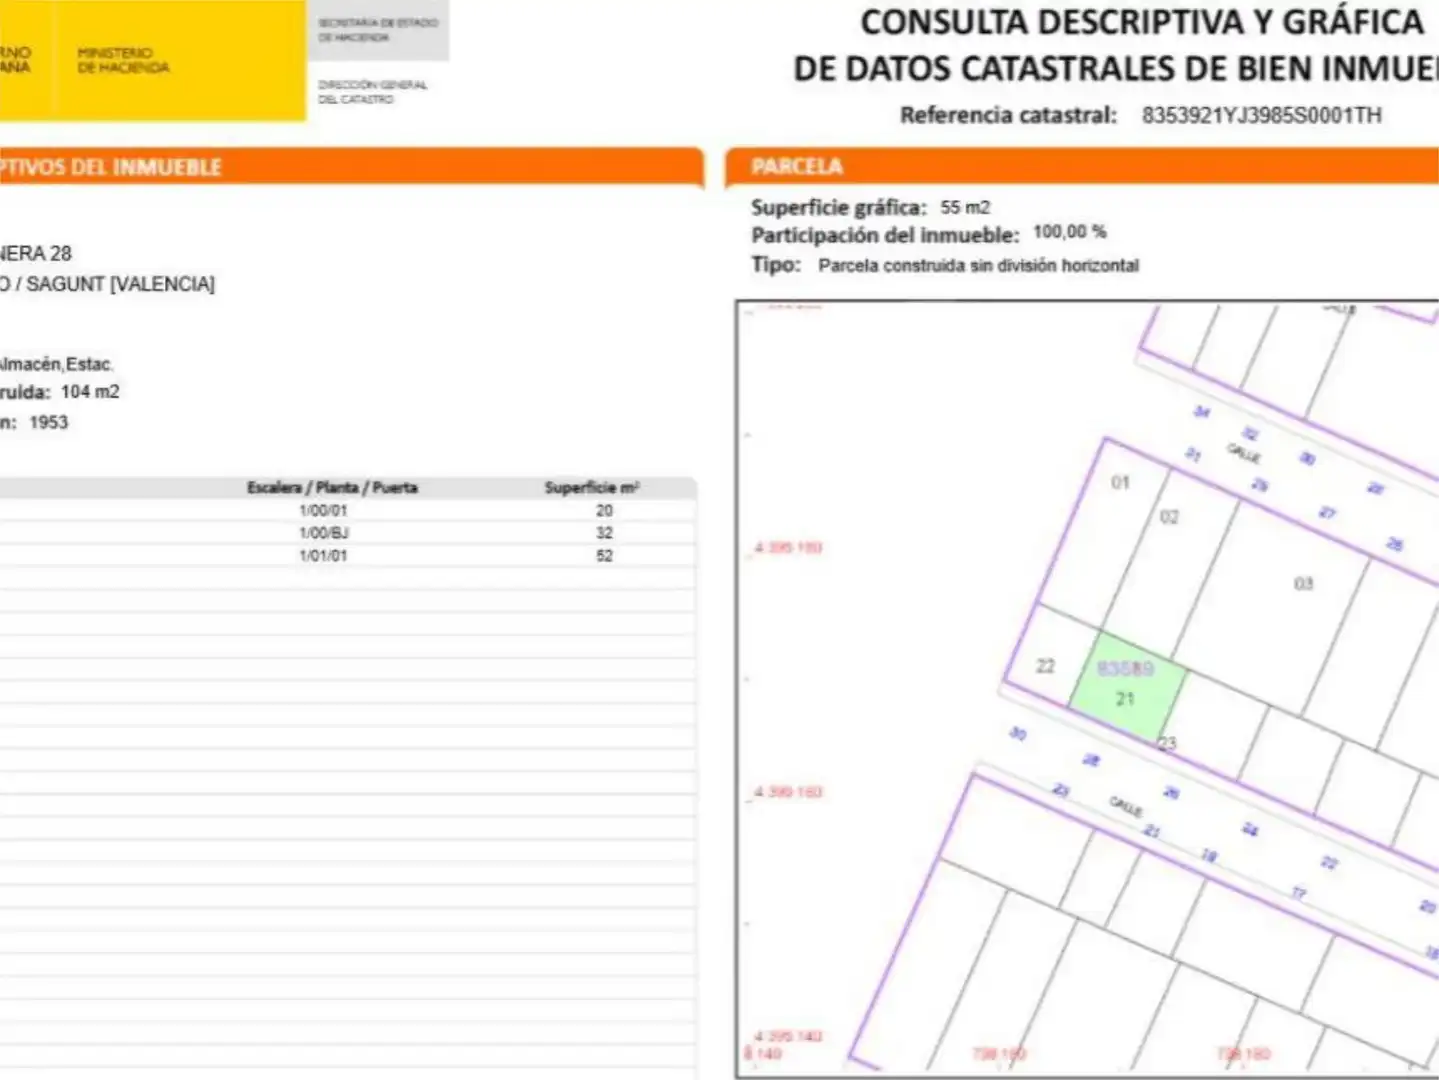The image size is (1439, 1080).
Task: Click construction year '1953'
Action: tap(49, 422)
